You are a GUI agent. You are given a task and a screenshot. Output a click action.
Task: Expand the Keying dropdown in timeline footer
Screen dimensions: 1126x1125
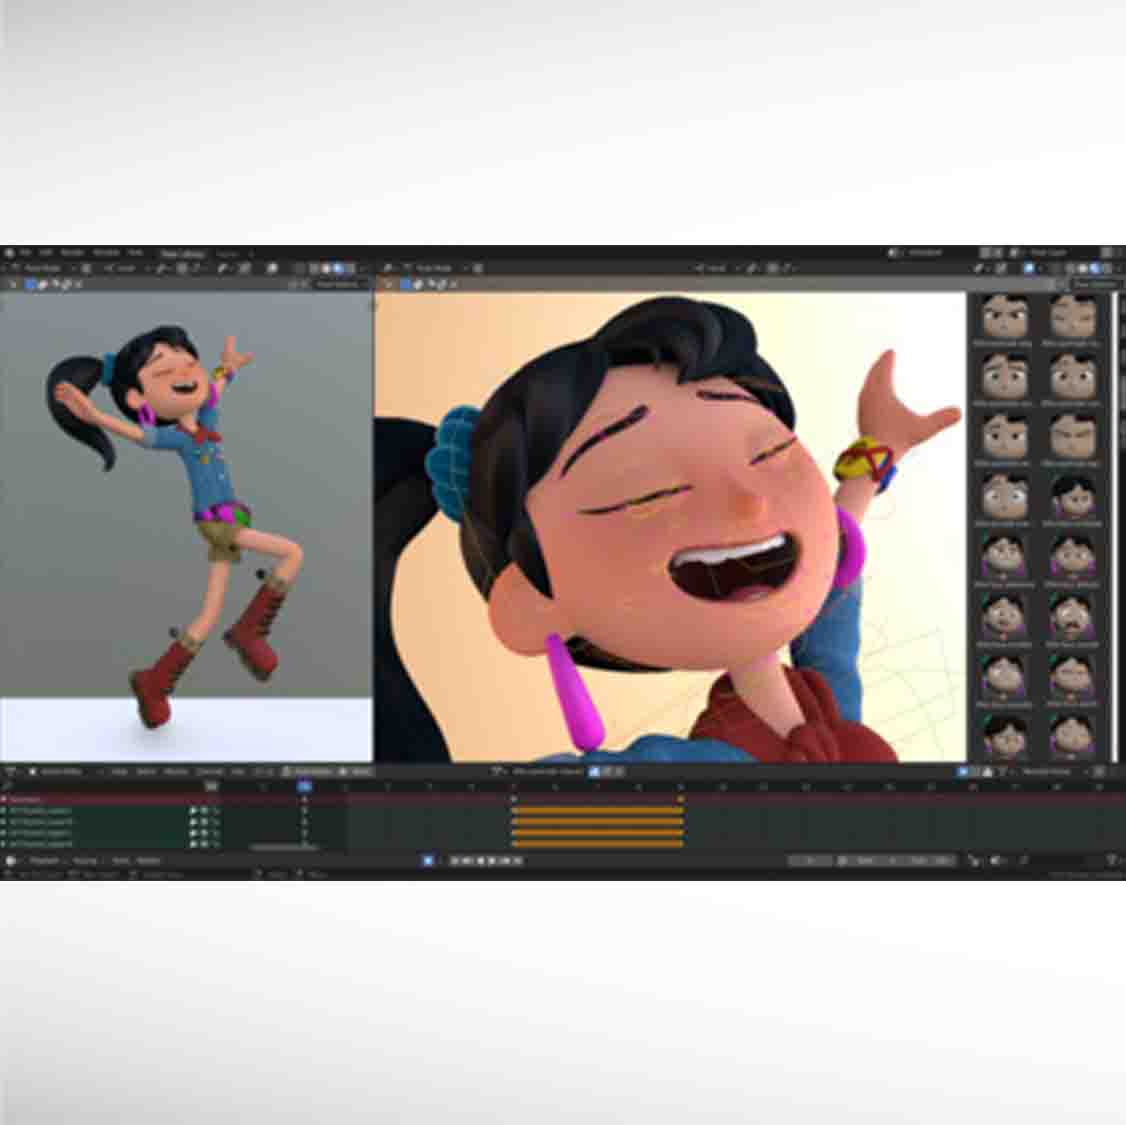pos(86,861)
